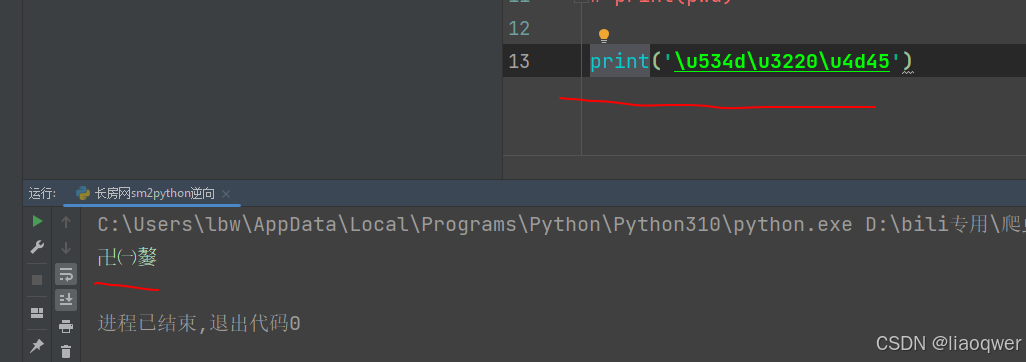
Task: Click the yellow lightbulb intention icon
Action: click(x=604, y=35)
